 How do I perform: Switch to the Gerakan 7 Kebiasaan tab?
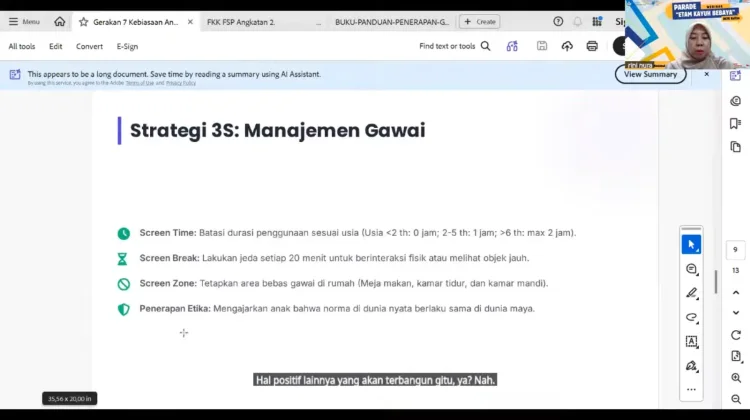click(x=135, y=22)
